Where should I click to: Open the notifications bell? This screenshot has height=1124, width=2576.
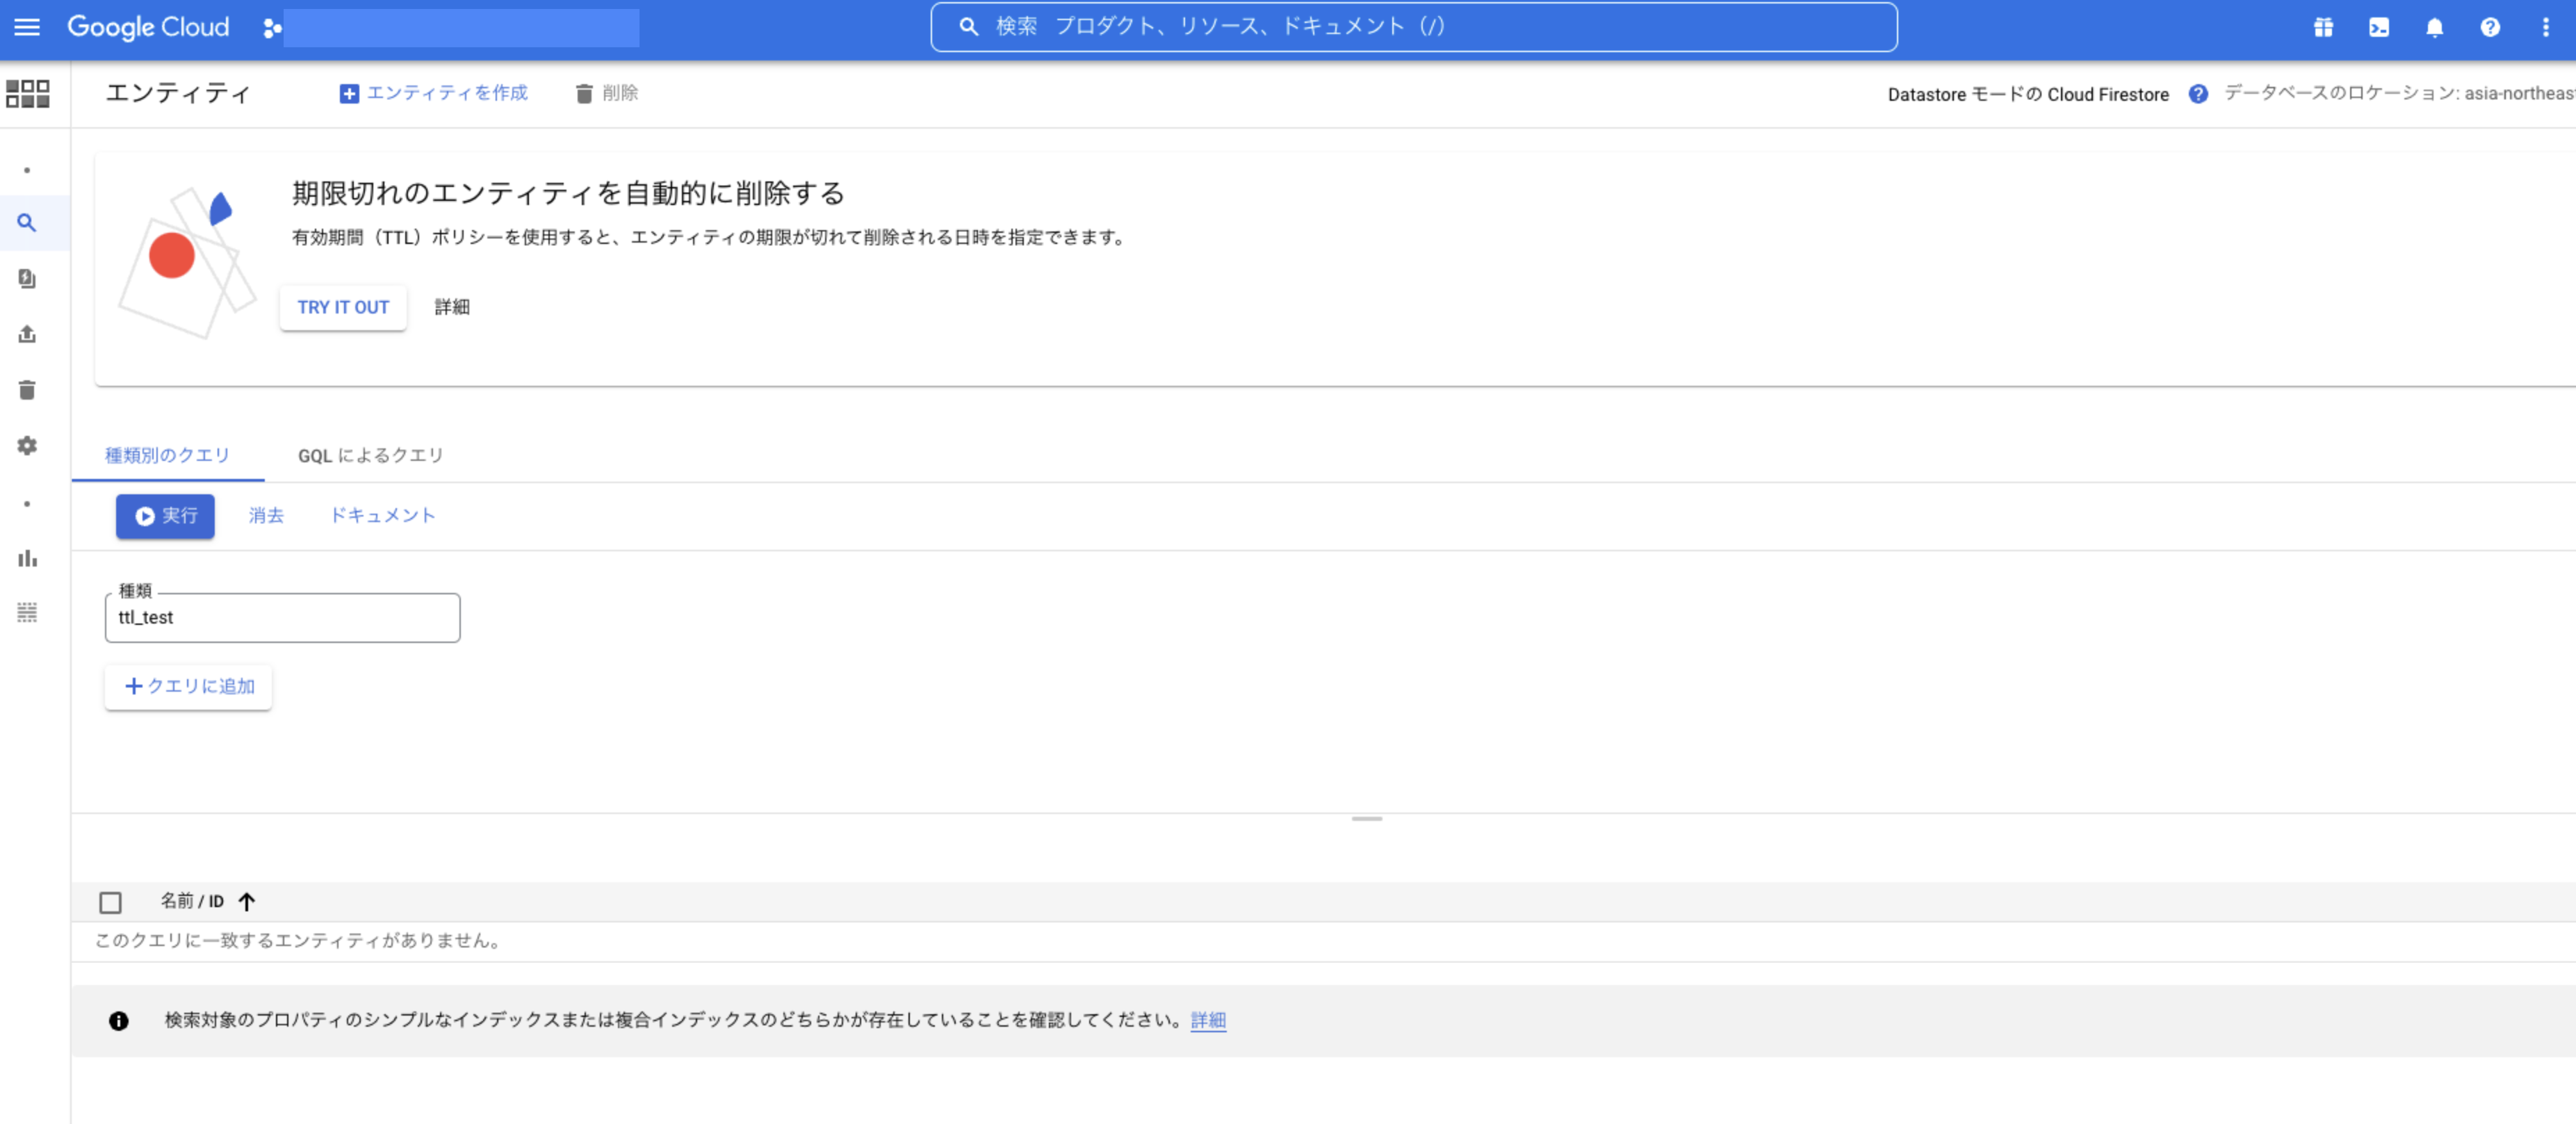coord(2434,28)
